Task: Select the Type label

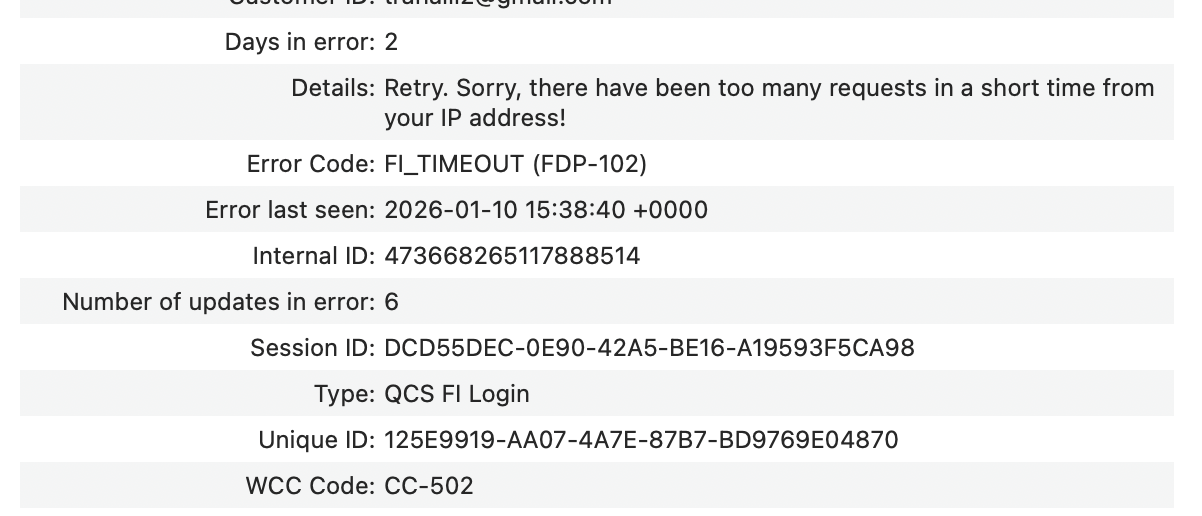Action: [345, 394]
